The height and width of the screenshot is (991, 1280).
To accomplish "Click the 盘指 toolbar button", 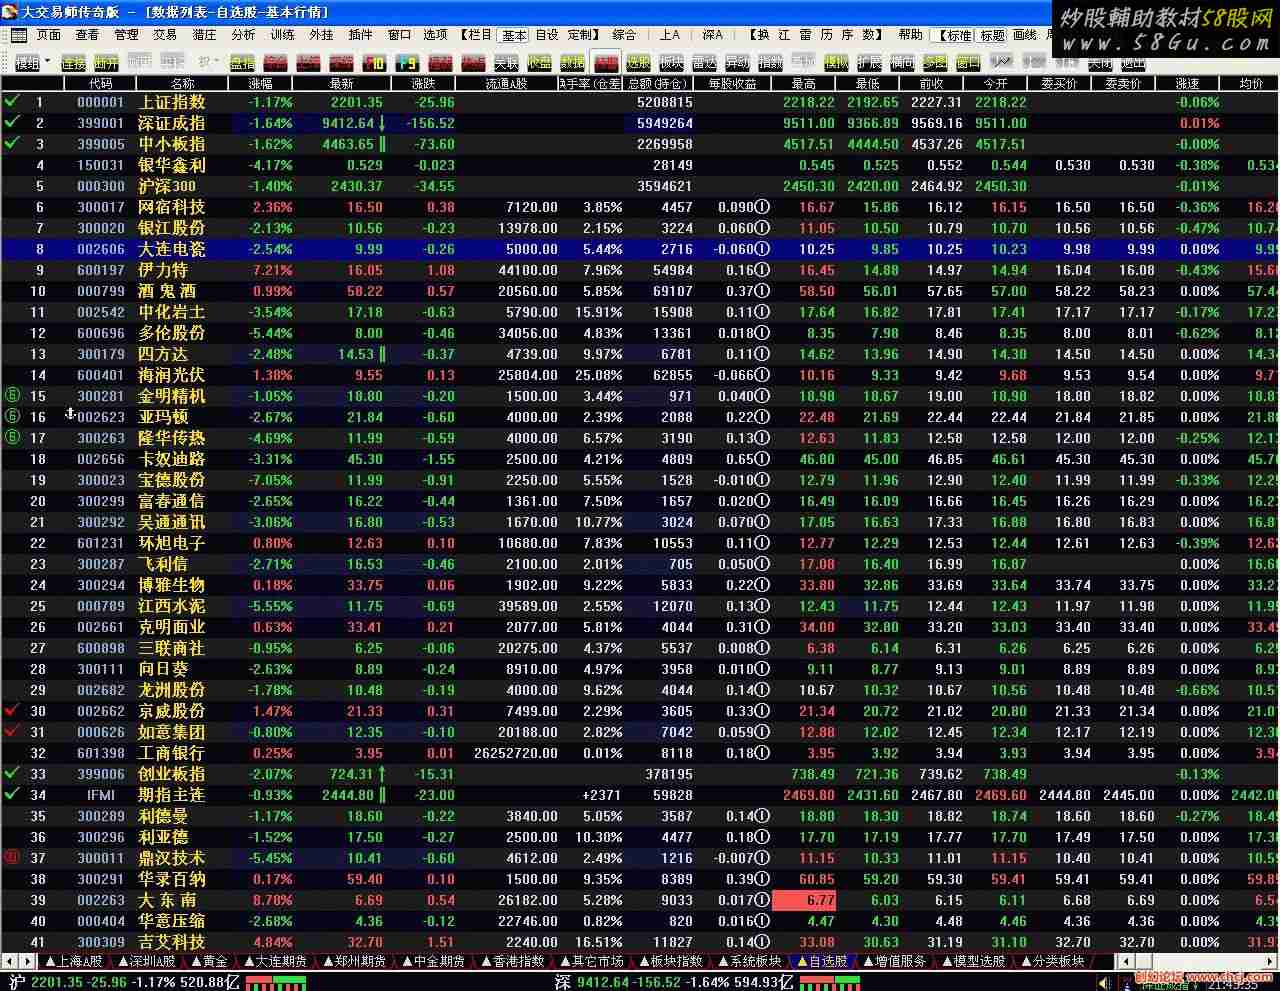I will tap(242, 63).
